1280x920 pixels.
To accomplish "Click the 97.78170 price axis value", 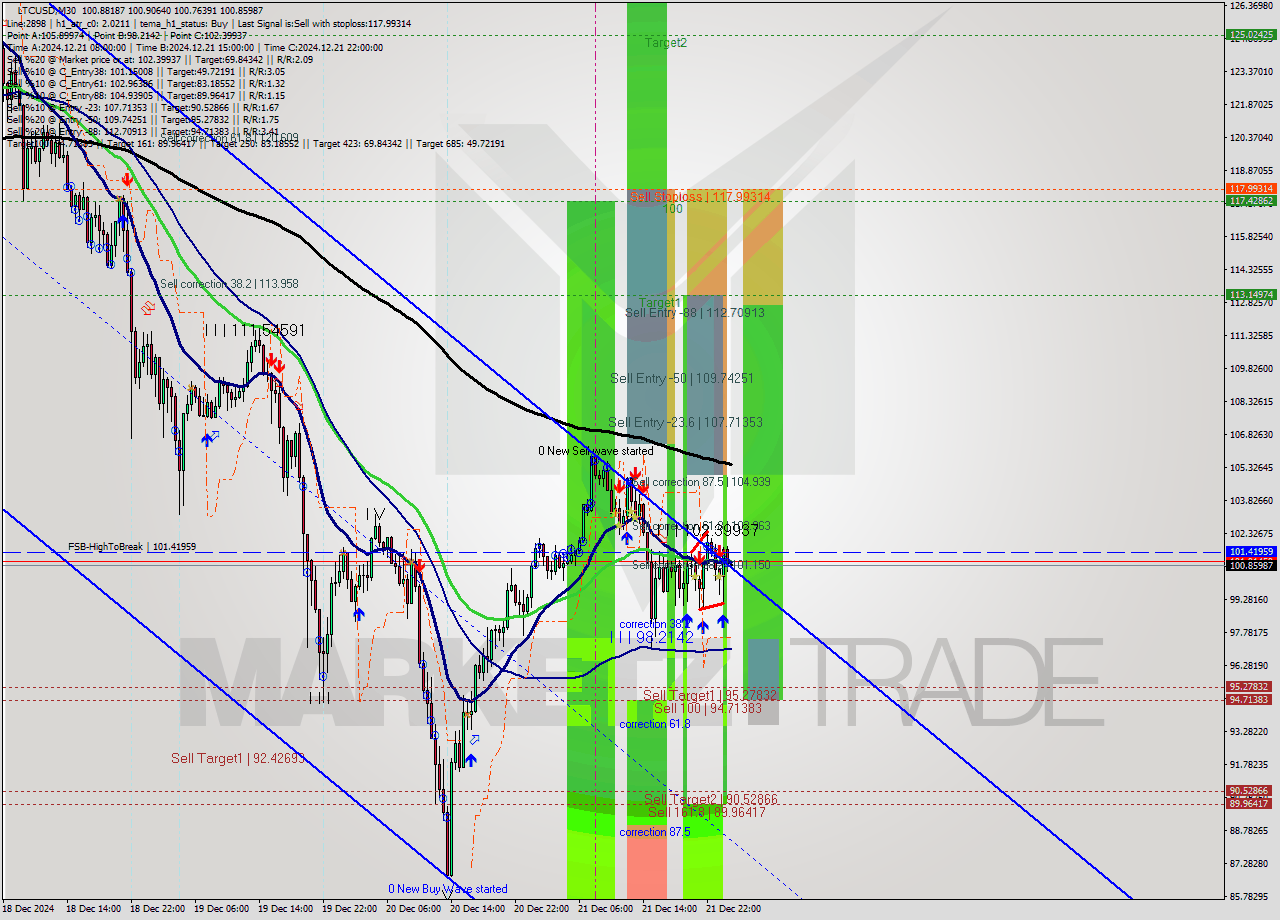I will [x=1251, y=633].
